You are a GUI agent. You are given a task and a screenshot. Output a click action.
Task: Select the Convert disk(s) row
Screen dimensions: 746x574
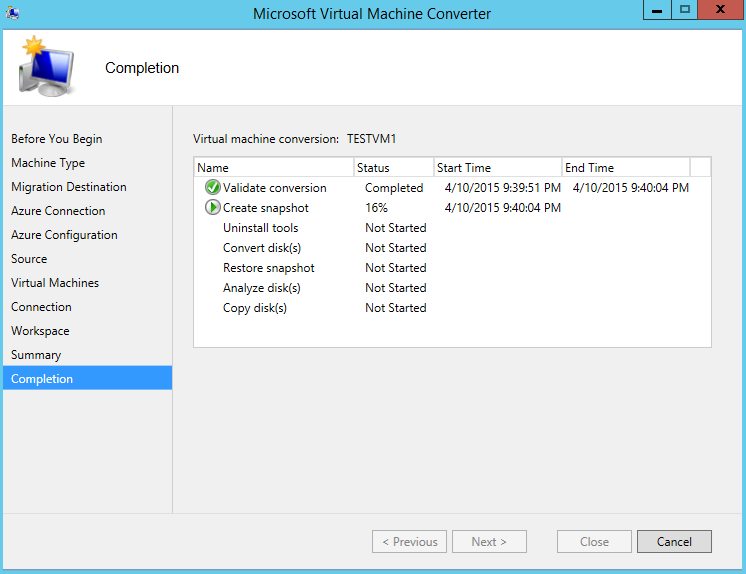click(x=452, y=247)
